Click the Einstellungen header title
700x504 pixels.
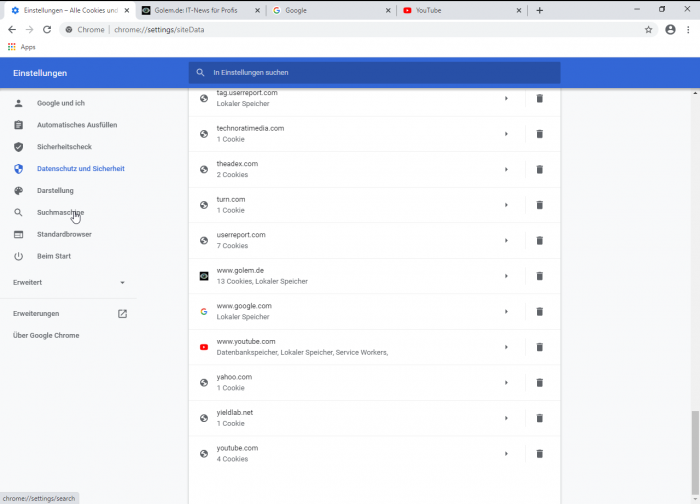[40, 73]
